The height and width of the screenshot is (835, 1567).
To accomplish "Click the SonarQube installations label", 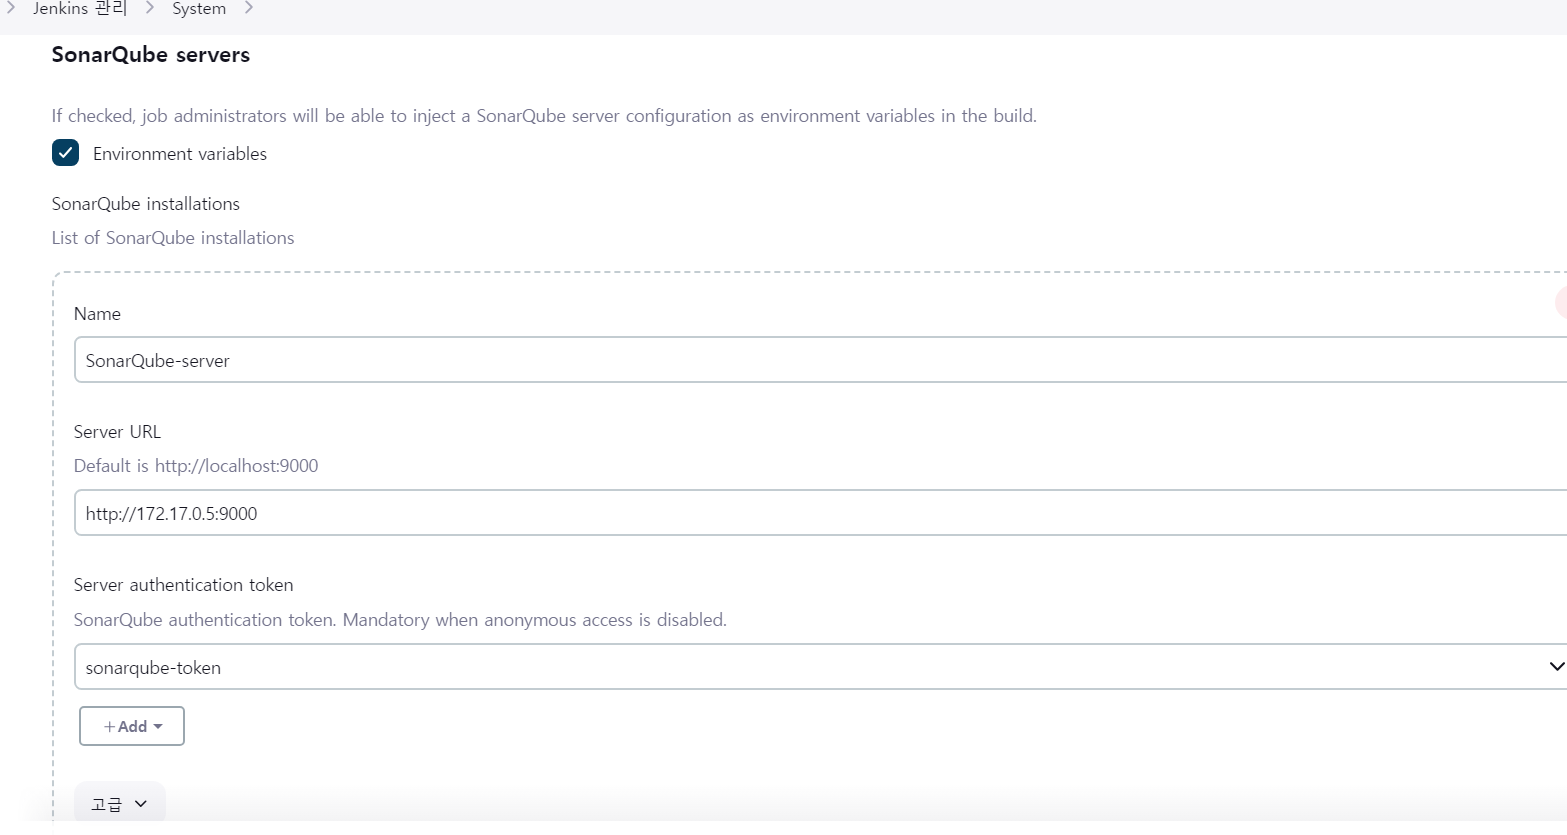I will click(x=146, y=204).
